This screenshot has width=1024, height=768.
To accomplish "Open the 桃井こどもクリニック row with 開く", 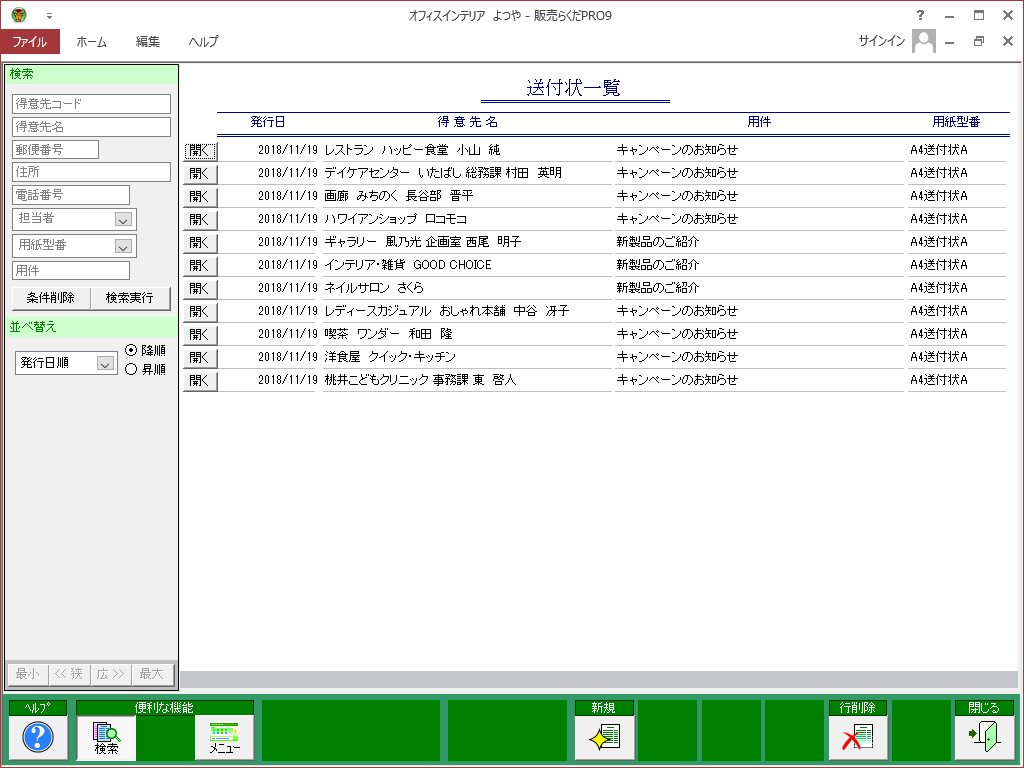I will pos(200,380).
